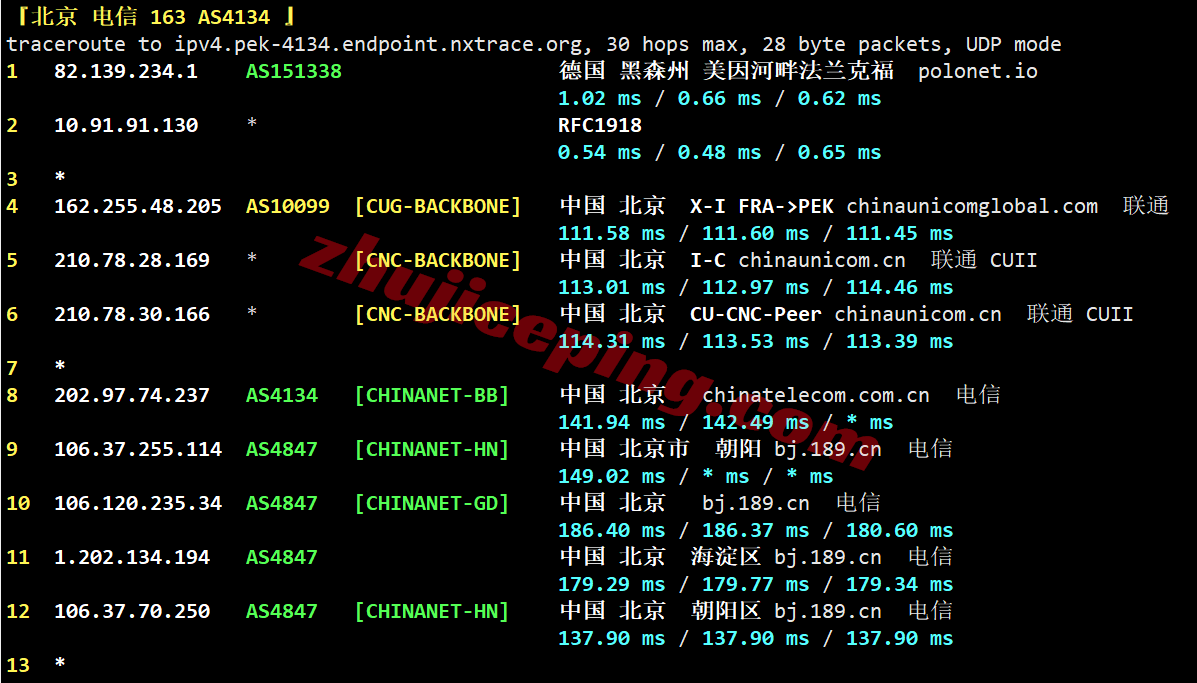Screen dimensions: 1197x683
Task: Select IP address 1.202.134.194
Action: tap(132, 558)
